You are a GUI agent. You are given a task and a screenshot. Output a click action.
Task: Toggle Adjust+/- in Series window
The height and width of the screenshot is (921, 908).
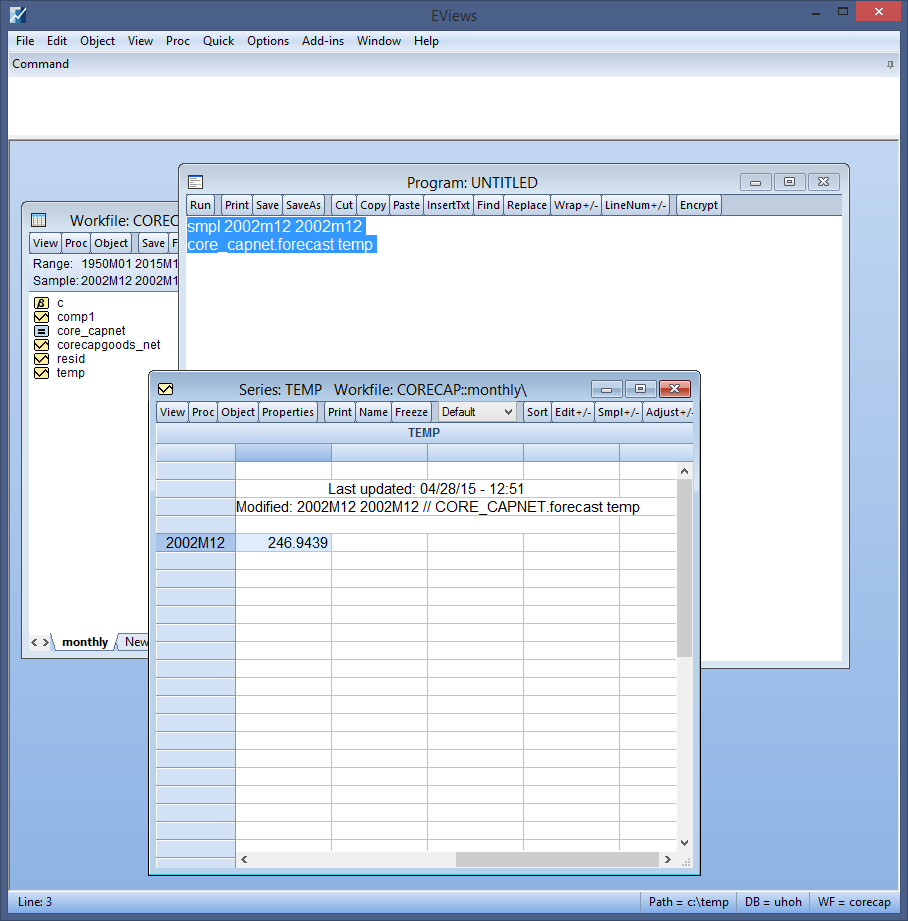[x=668, y=412]
